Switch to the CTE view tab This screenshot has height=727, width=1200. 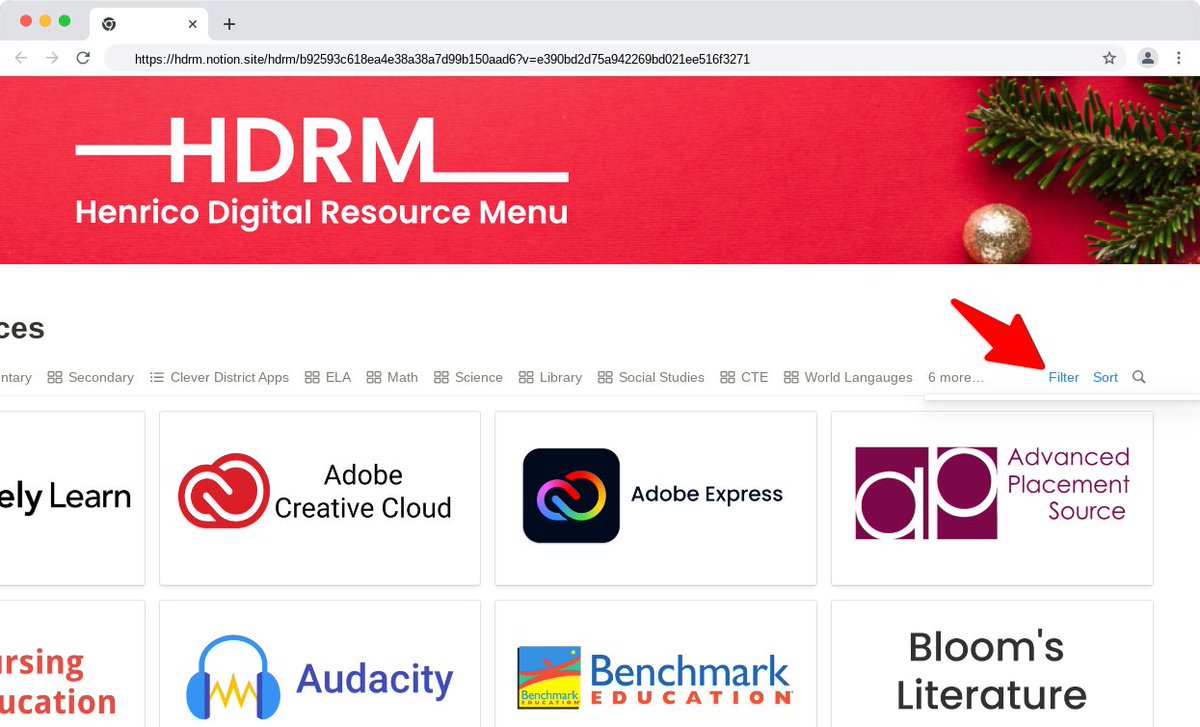pos(744,377)
